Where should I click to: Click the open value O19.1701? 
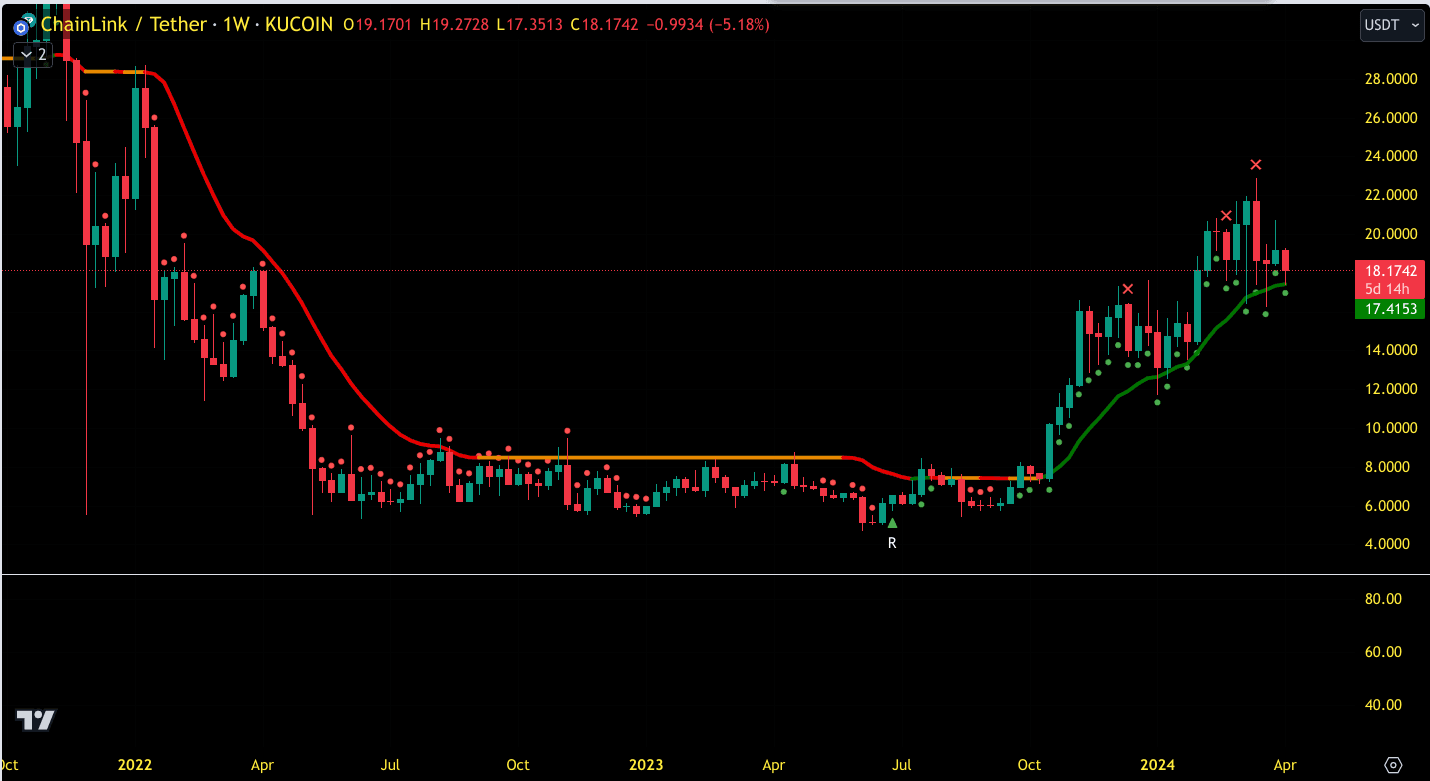click(379, 25)
